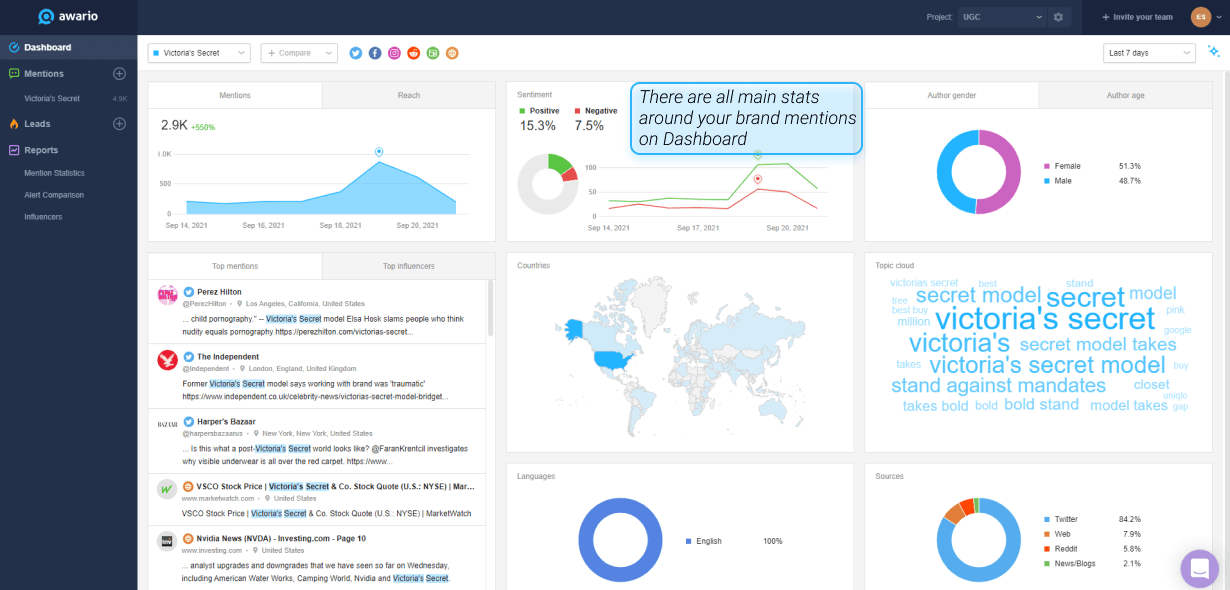Click the negative sentiment peak marker
1230x590 pixels.
point(758,179)
